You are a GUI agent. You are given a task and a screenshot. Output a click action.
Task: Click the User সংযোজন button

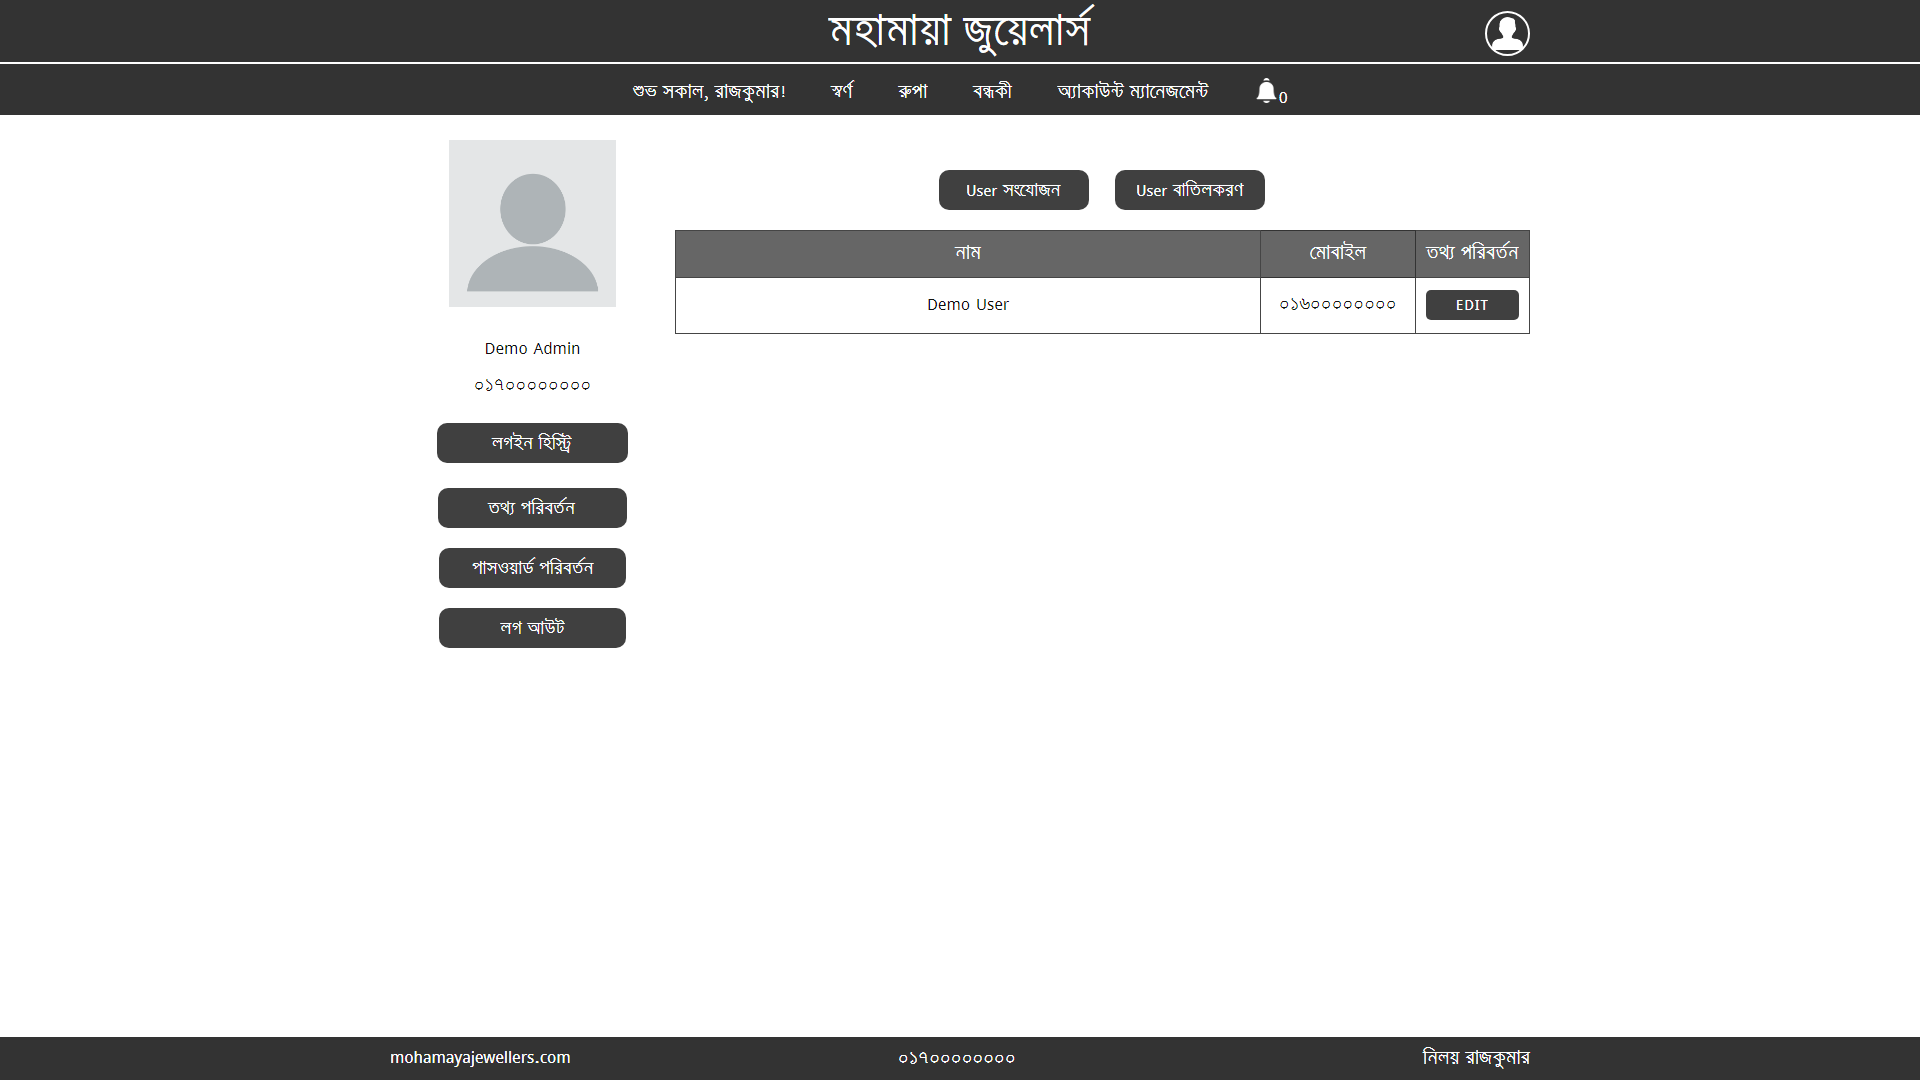(1013, 190)
